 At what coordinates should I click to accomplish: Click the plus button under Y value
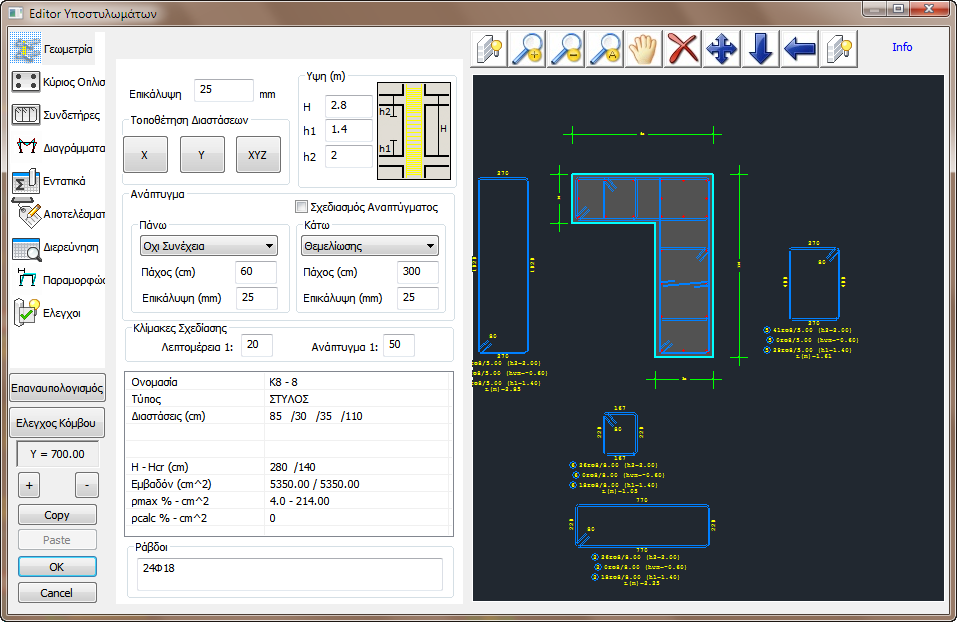pos(29,486)
